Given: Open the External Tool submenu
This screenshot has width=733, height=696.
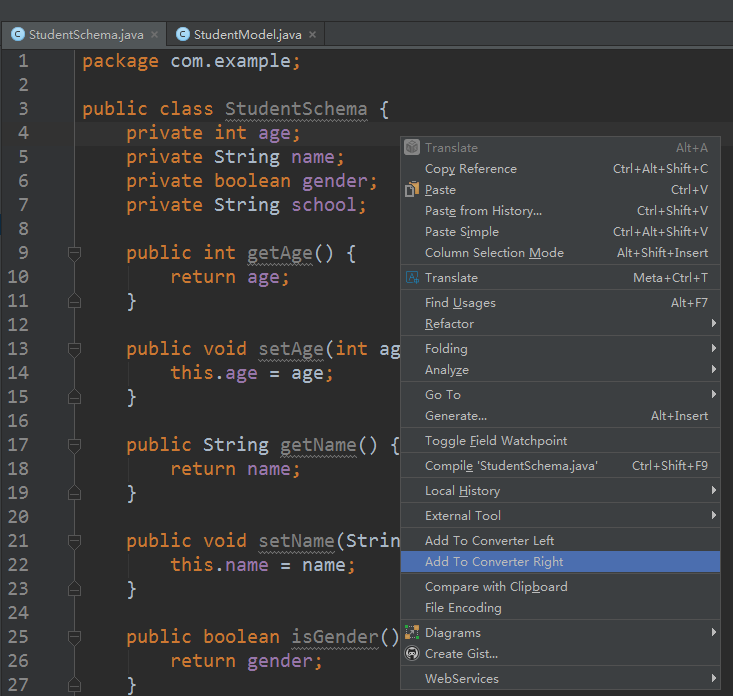Looking at the screenshot, I should pos(560,515).
